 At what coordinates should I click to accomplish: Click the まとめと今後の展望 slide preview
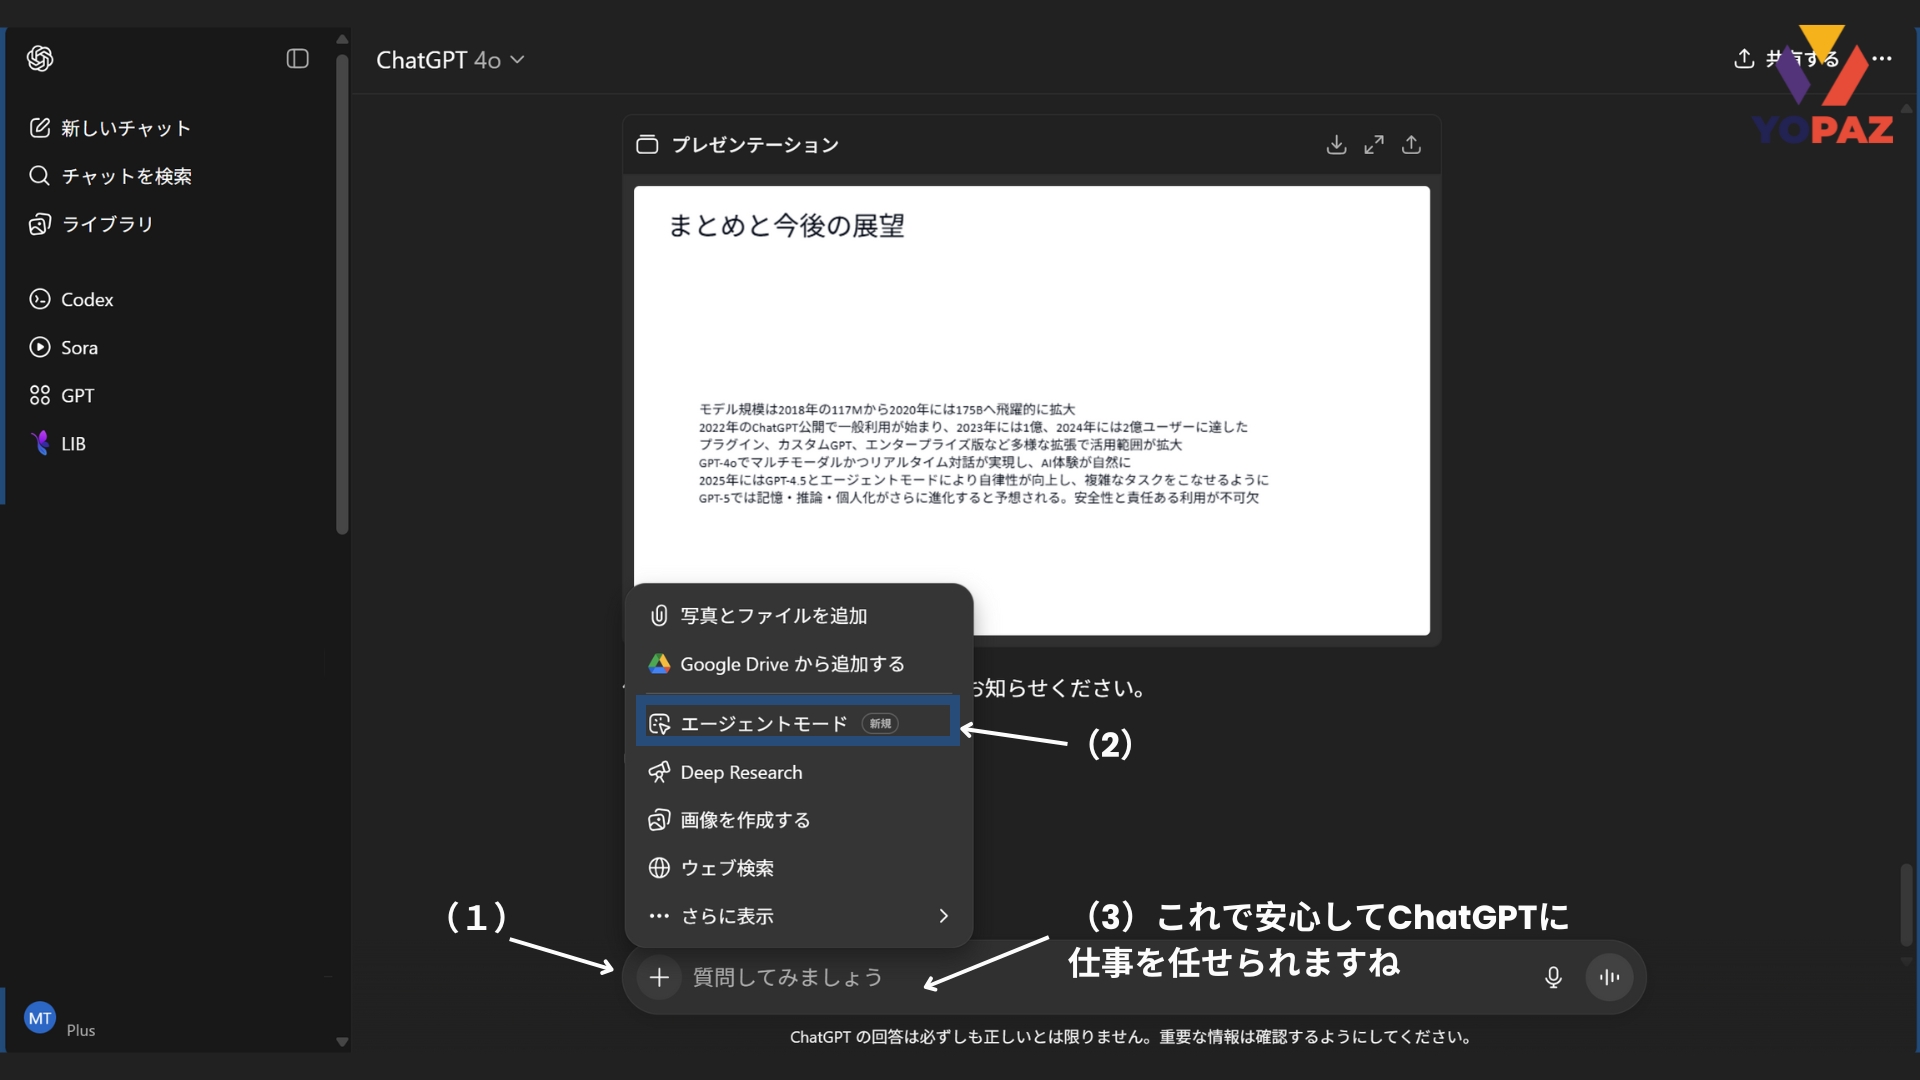[1032, 410]
